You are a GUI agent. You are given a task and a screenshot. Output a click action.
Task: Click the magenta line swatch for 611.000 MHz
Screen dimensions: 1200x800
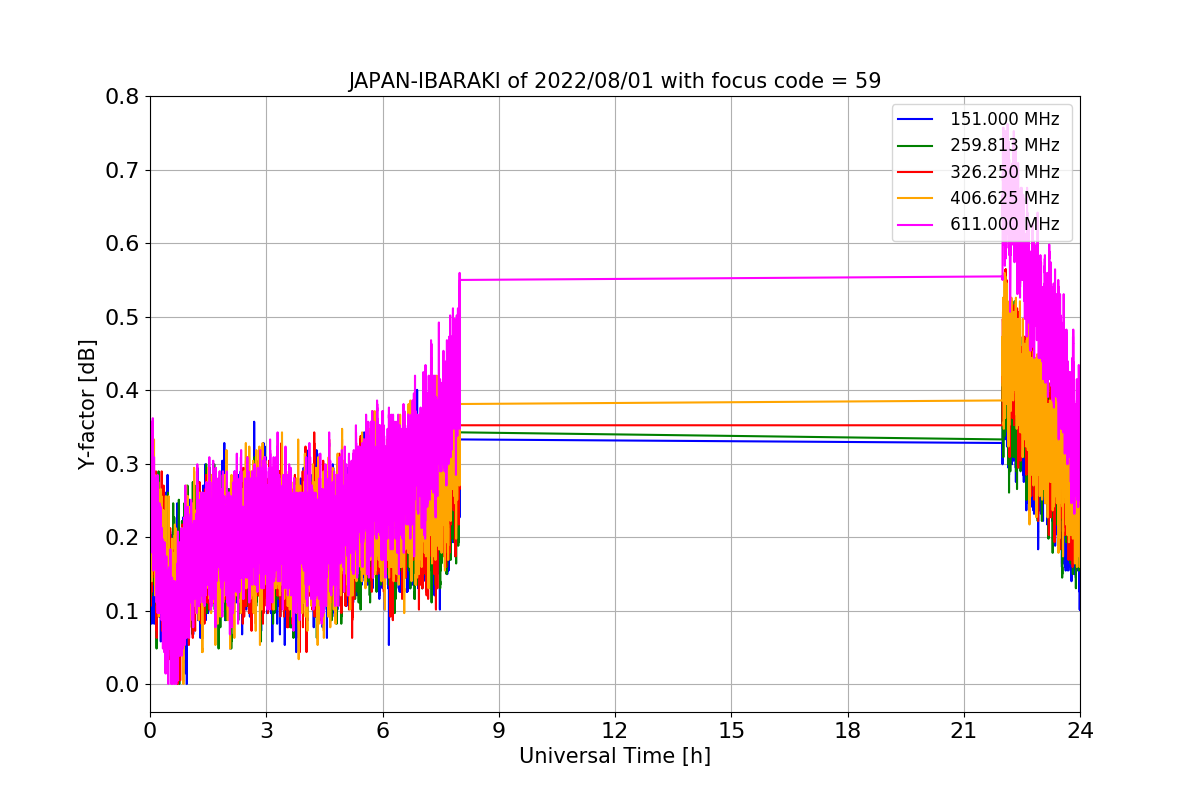pos(916,224)
